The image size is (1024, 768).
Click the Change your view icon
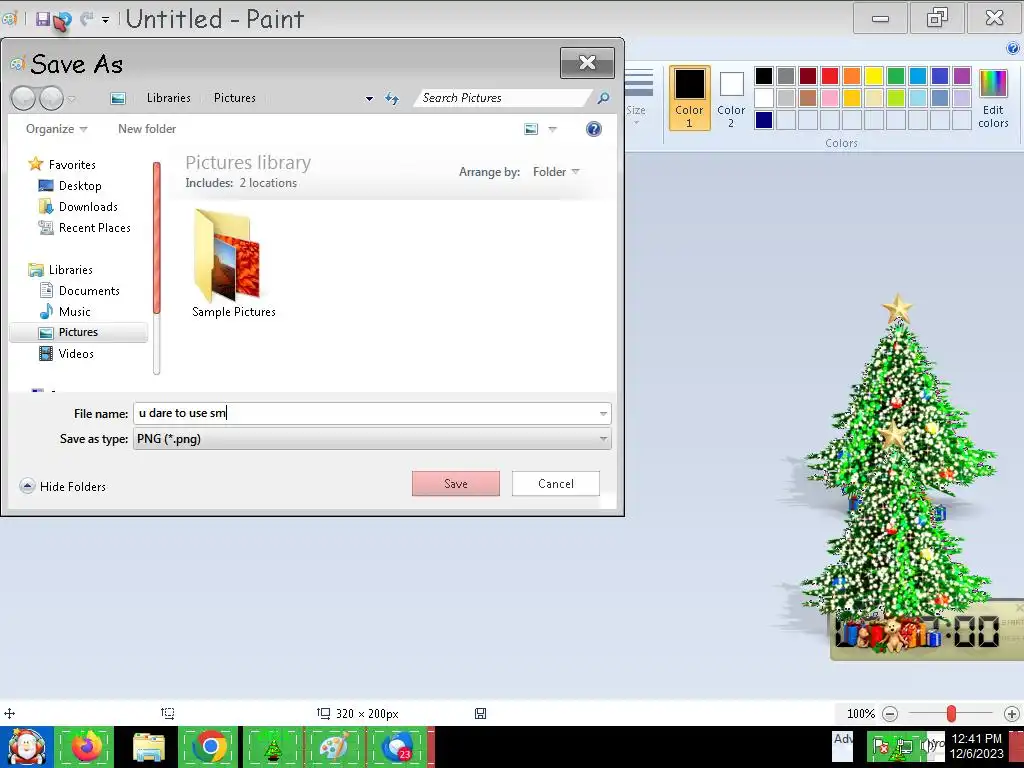[x=531, y=129]
